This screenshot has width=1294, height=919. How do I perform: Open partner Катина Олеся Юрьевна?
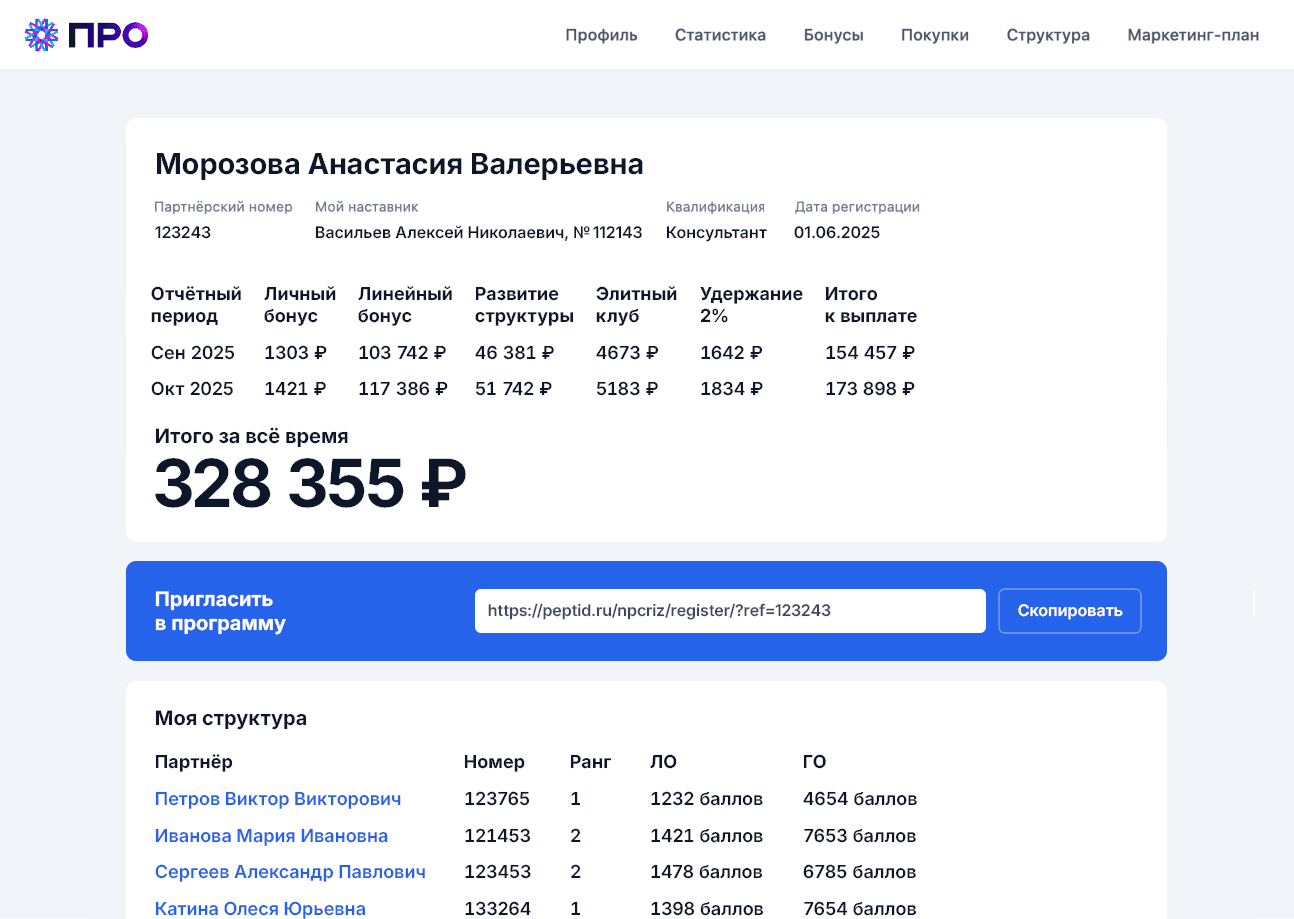(x=260, y=909)
